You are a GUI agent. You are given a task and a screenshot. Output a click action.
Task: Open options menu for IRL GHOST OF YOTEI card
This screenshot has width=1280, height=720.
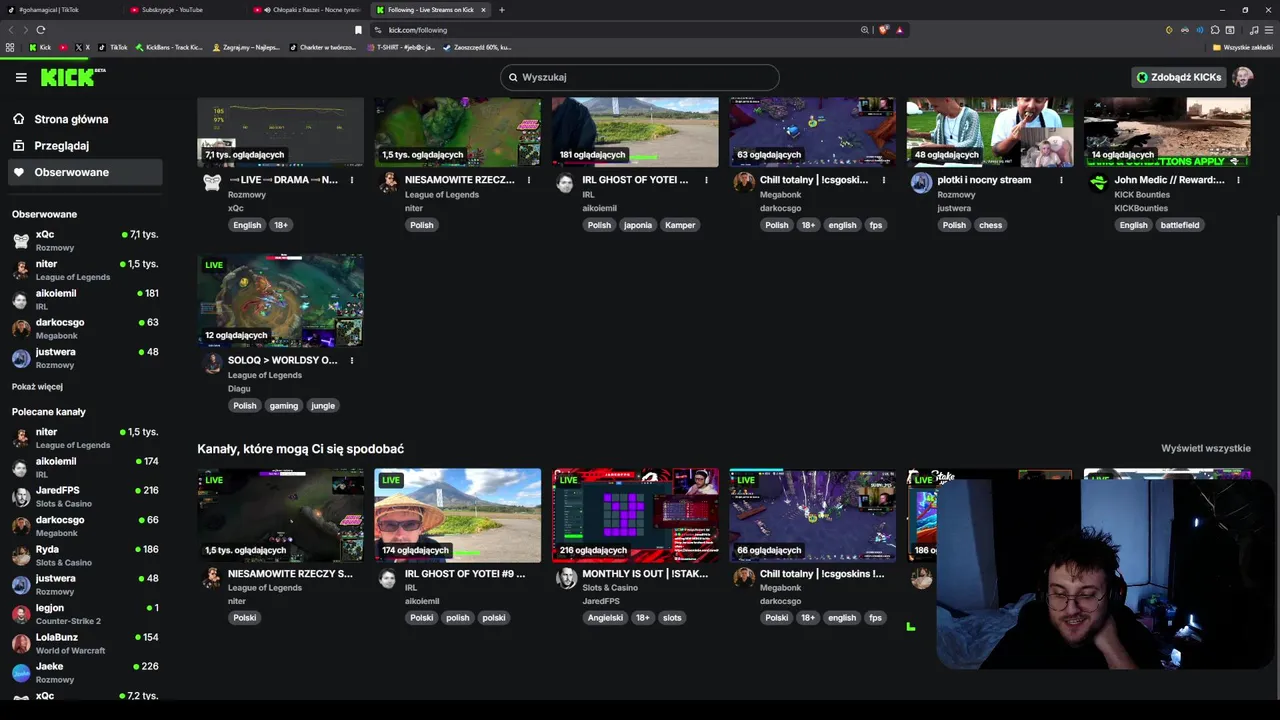[x=706, y=180]
